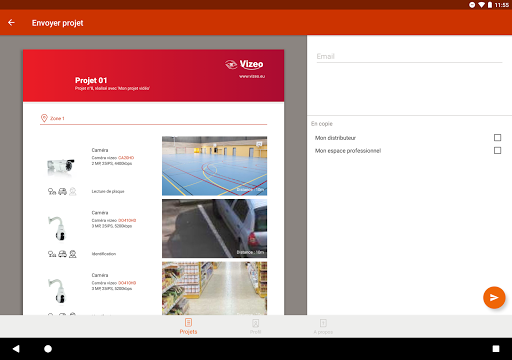This screenshot has height=360, width=512.
Task: Select the sports hall camera preview
Action: [x=214, y=166]
